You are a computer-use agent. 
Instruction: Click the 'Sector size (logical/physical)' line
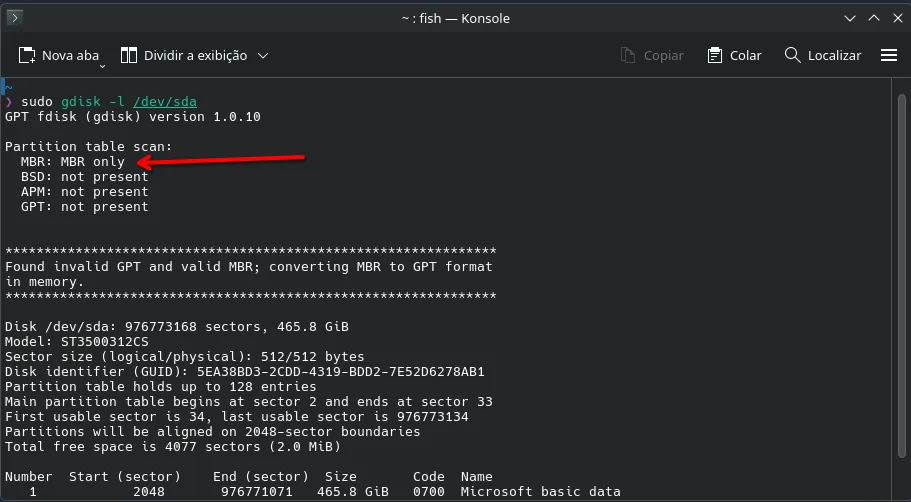point(184,357)
